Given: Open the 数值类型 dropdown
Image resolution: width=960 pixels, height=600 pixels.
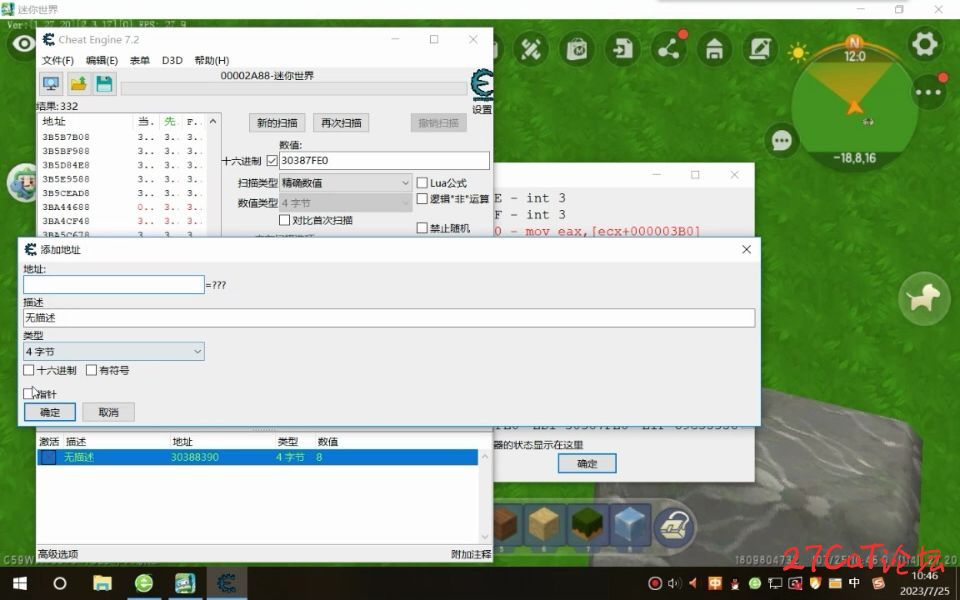Looking at the screenshot, I should tap(345, 203).
